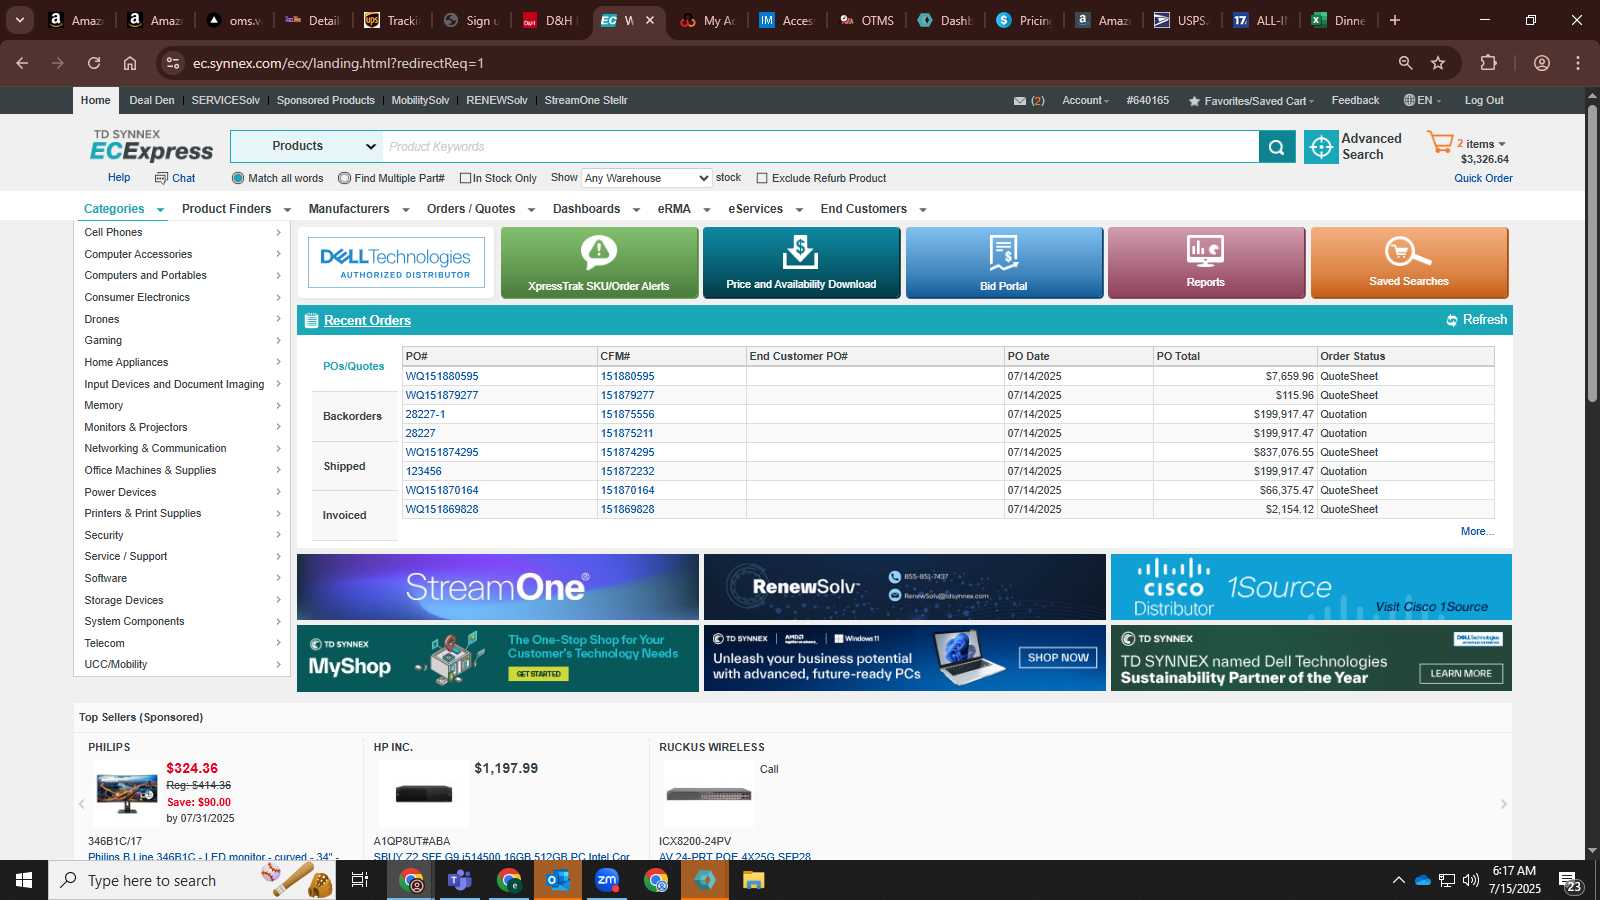
Task: Open Manufacturers menu
Action: [x=359, y=209]
